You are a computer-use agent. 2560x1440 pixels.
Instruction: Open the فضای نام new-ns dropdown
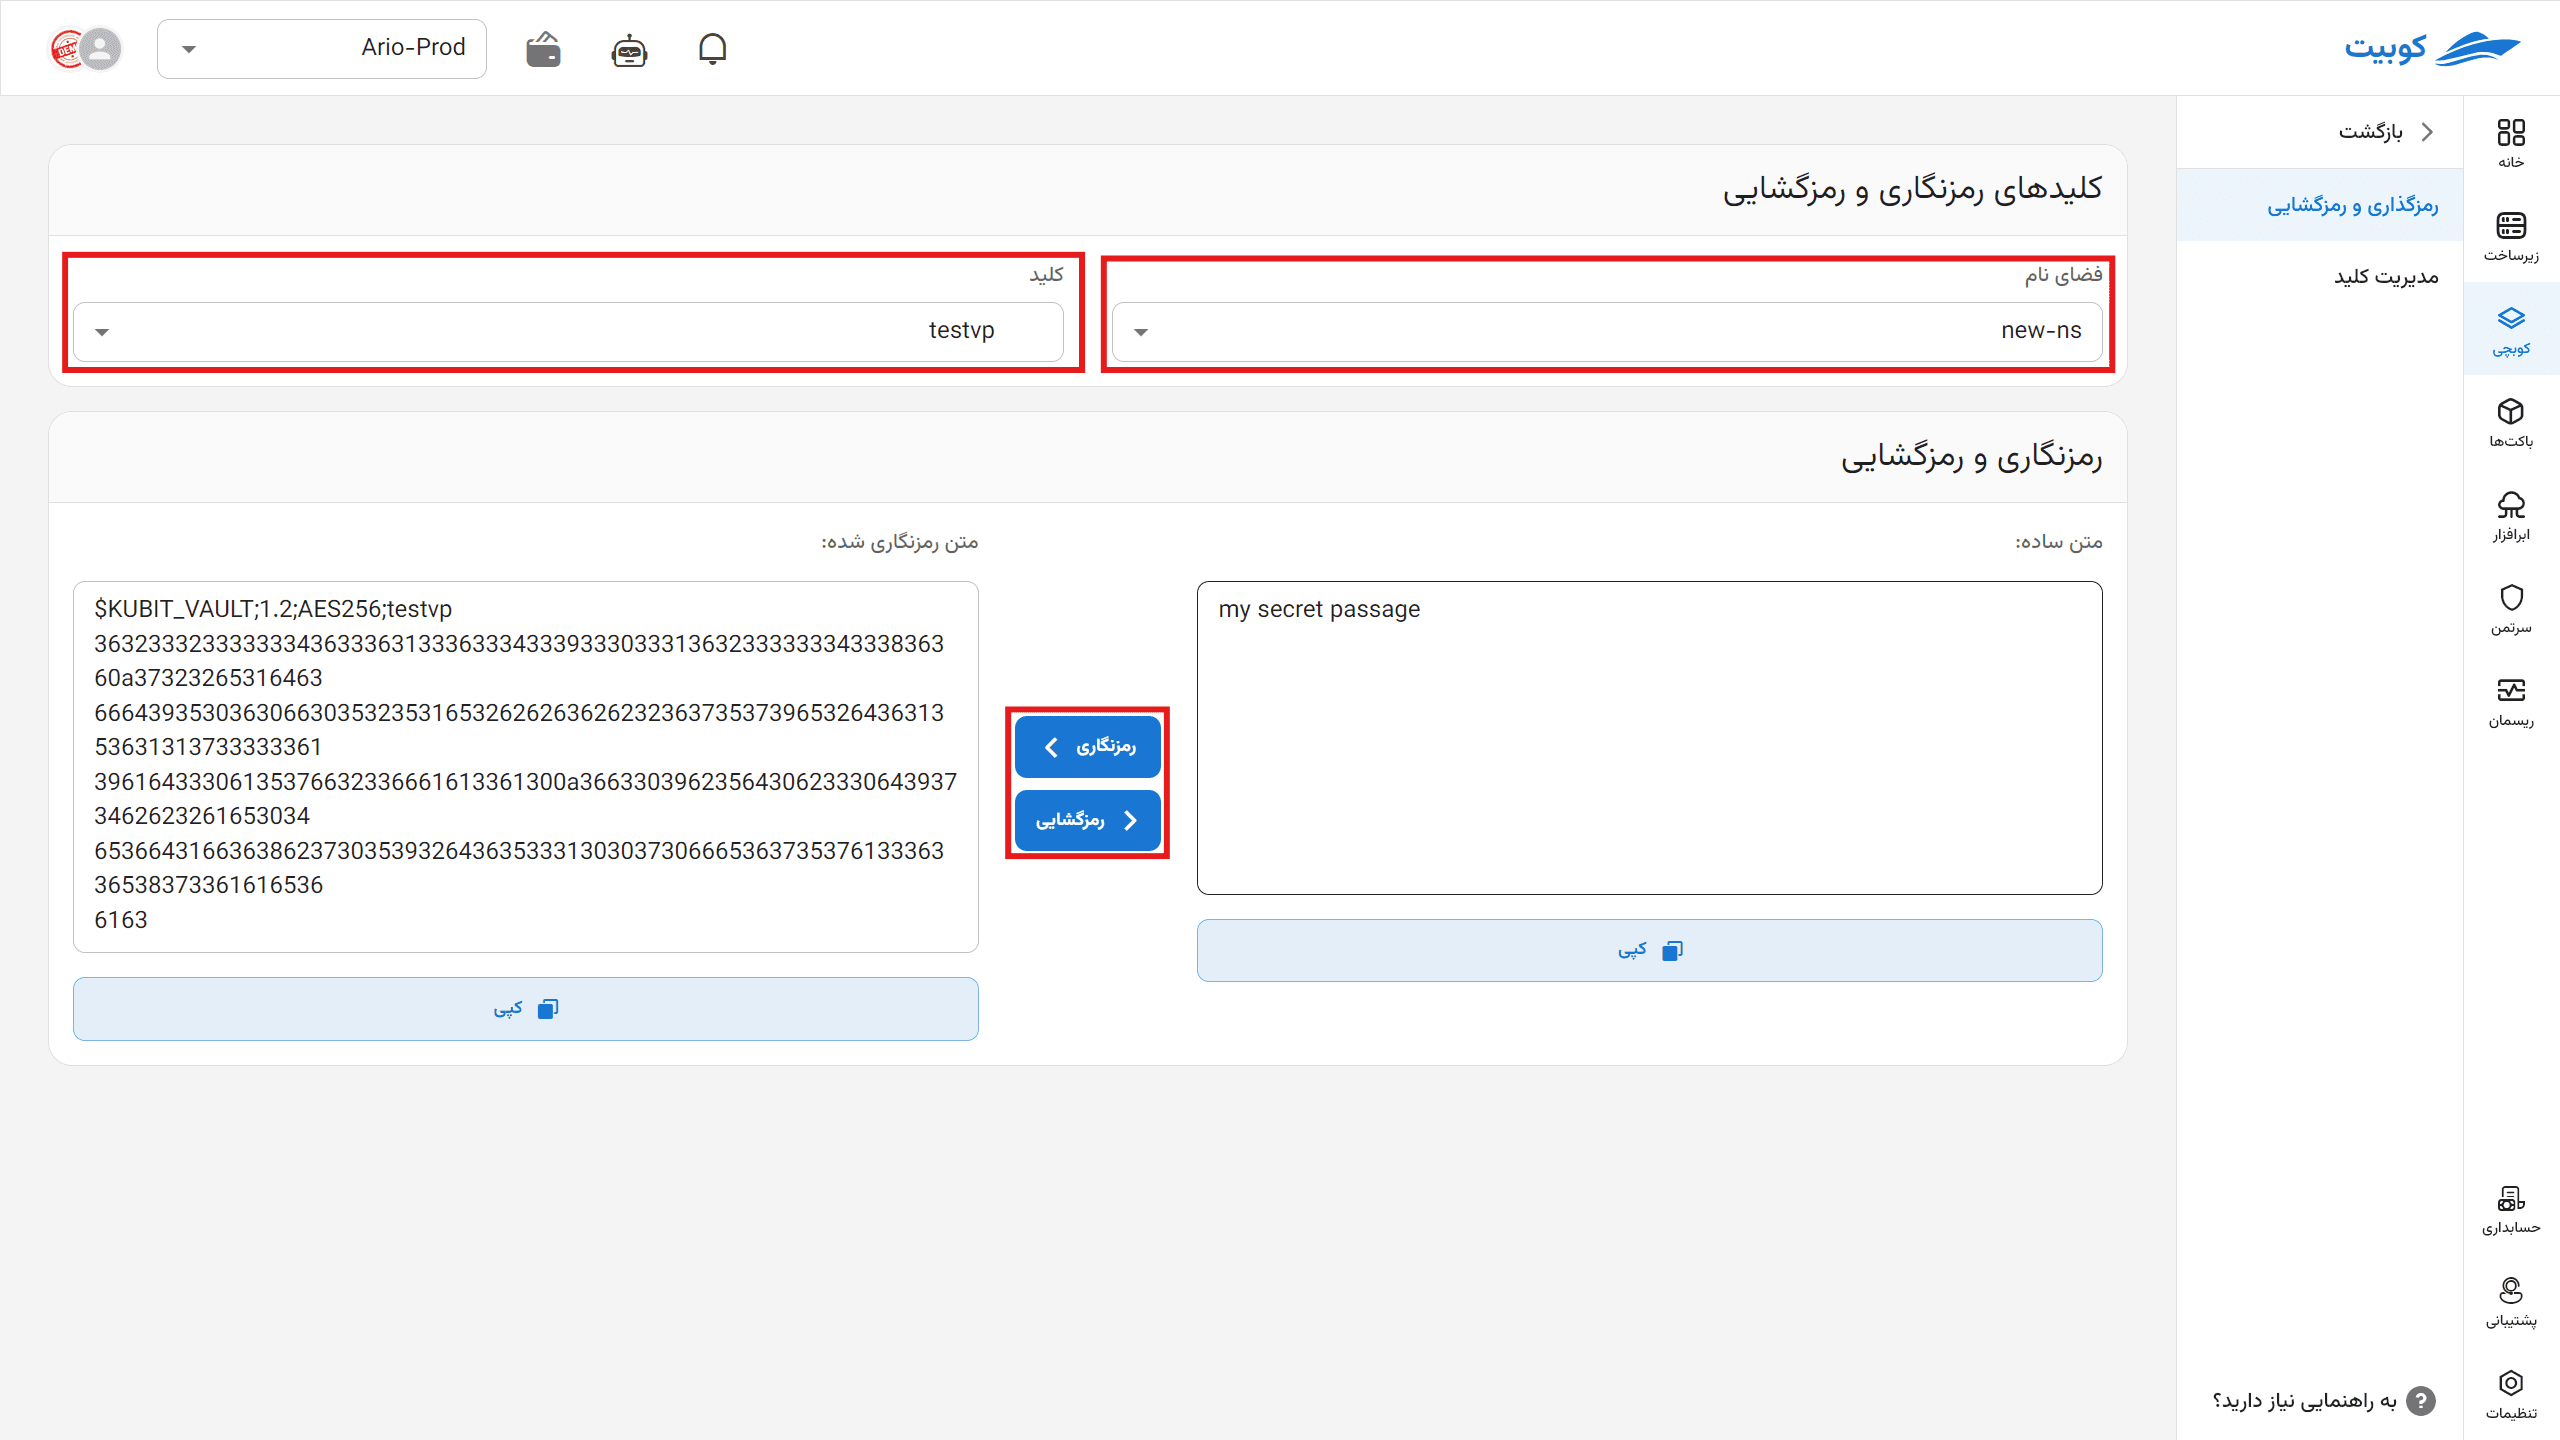click(x=1607, y=331)
